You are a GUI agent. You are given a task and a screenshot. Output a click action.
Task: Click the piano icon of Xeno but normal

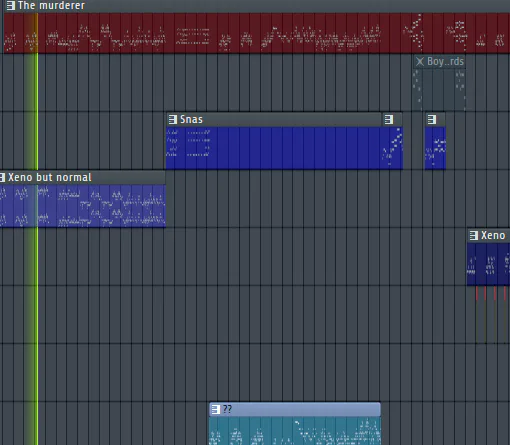click(2, 177)
